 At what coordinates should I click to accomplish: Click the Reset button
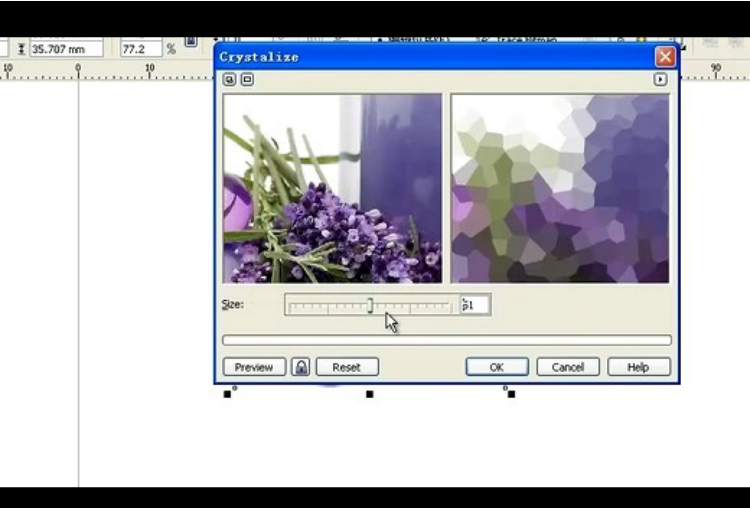[347, 367]
